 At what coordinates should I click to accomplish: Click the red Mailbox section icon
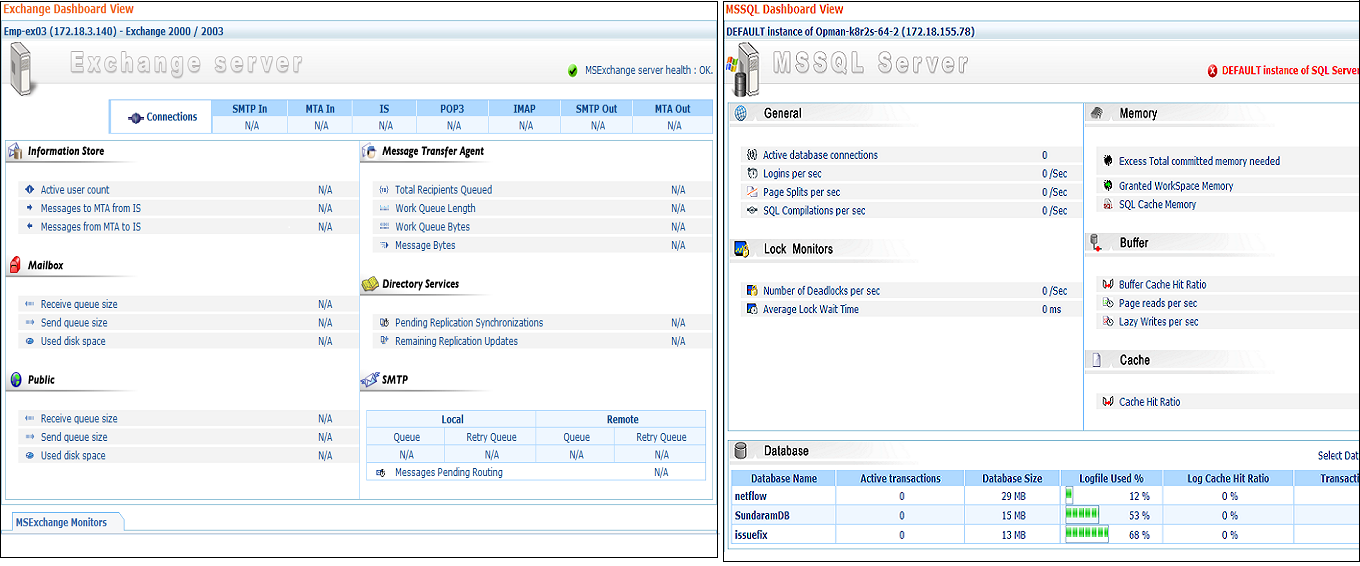15,266
